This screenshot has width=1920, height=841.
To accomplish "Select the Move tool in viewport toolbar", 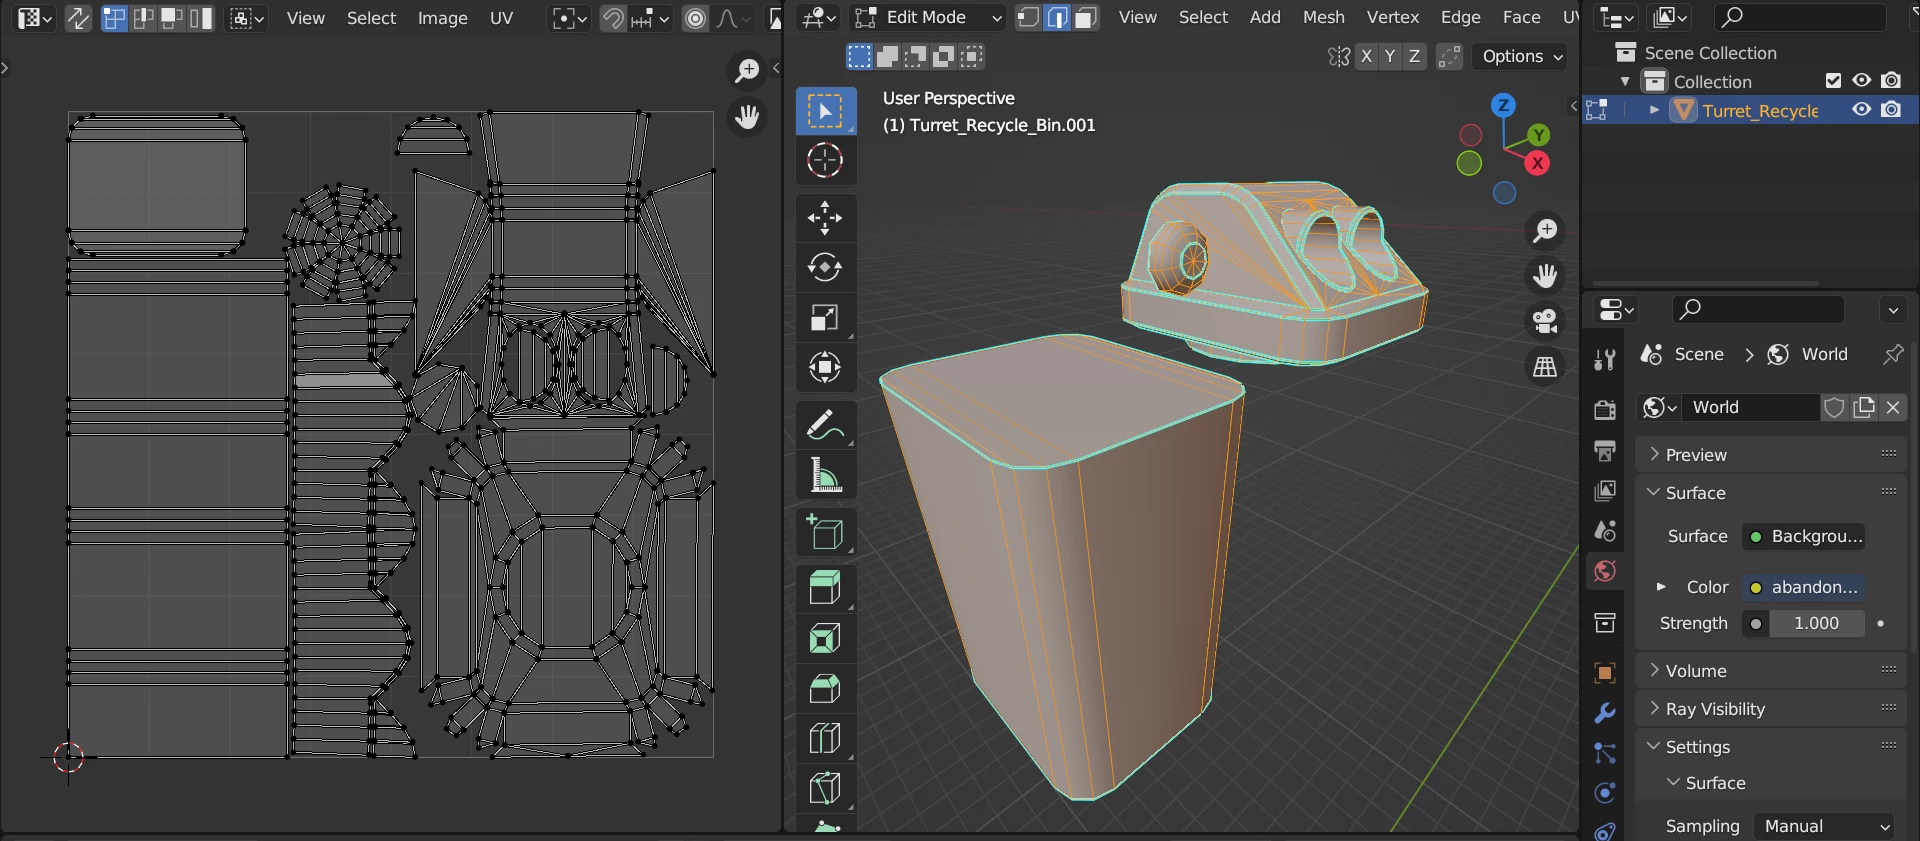I will pos(824,218).
